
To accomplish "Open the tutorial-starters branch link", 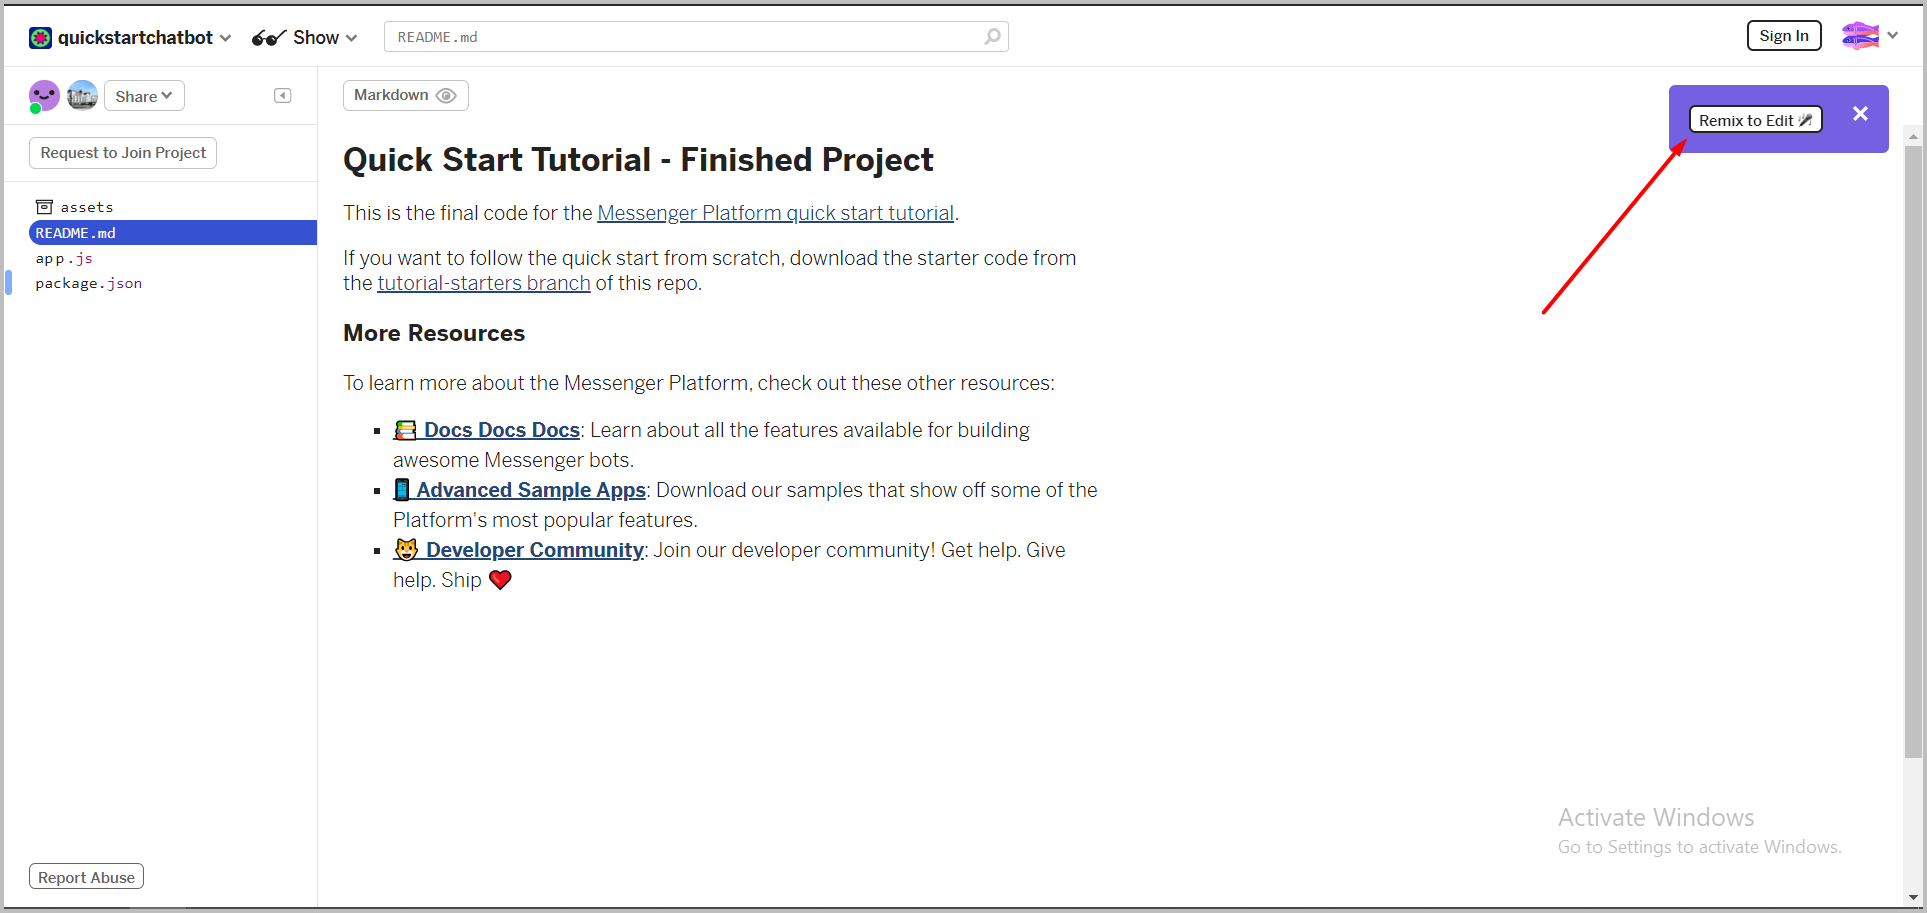I will point(484,283).
